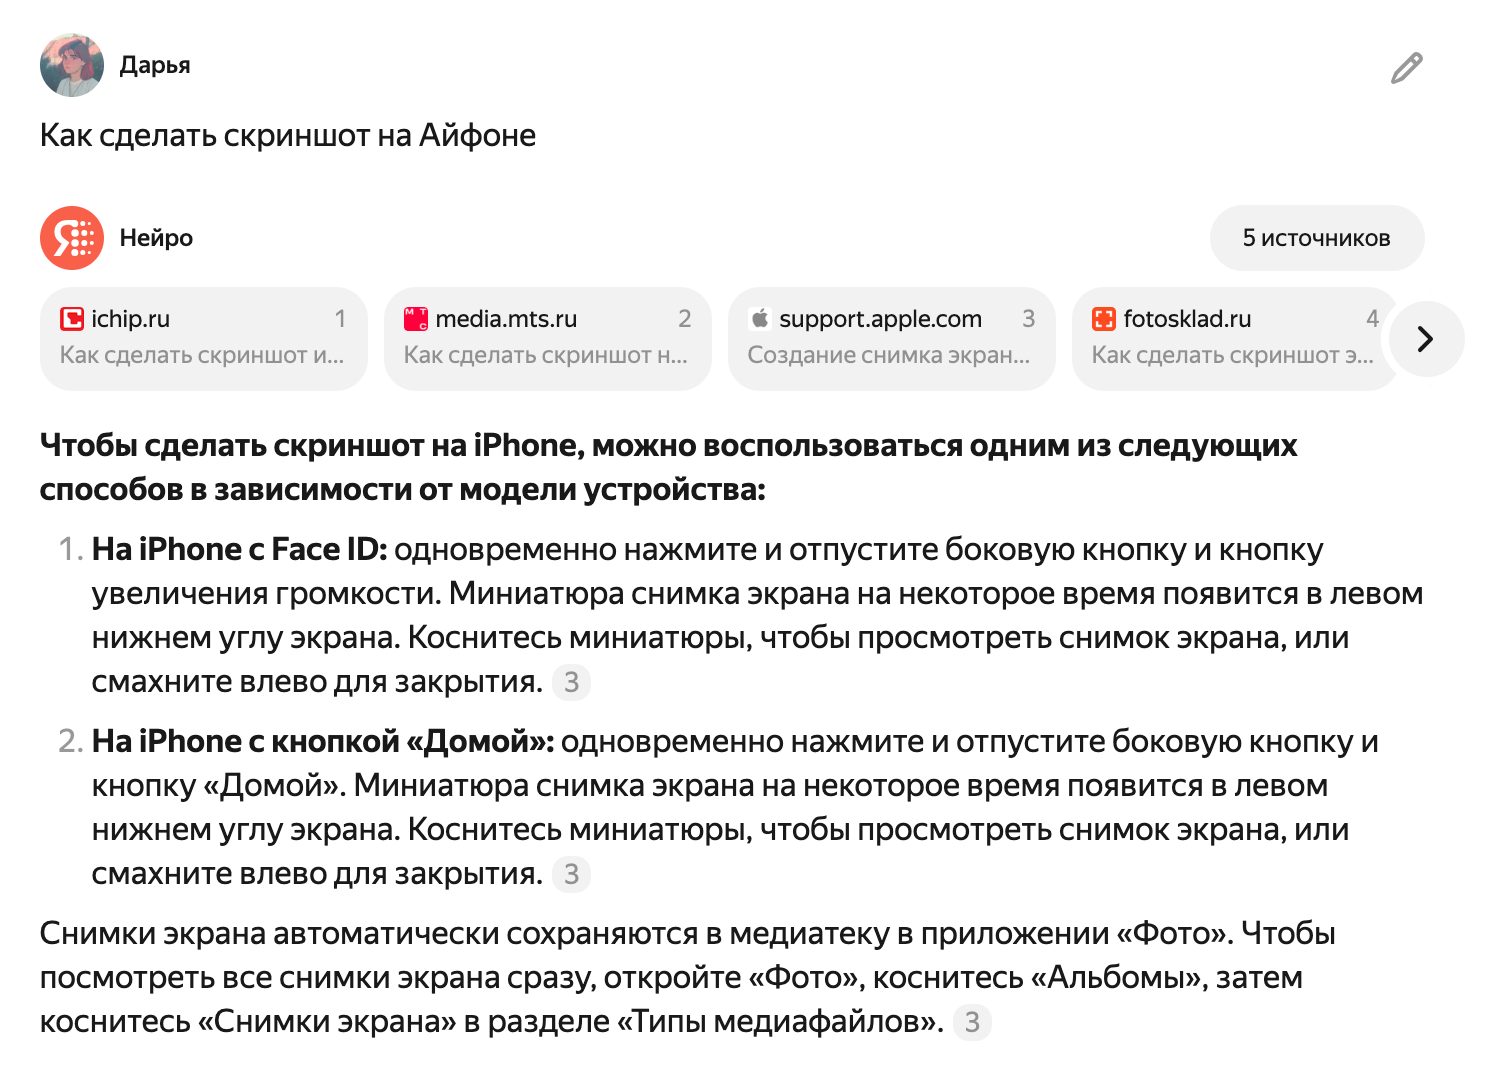Click the bold 'На iPhone с Face ID:' text
Image resolution: width=1500 pixels, height=1080 pixels.
pyautogui.click(x=239, y=549)
